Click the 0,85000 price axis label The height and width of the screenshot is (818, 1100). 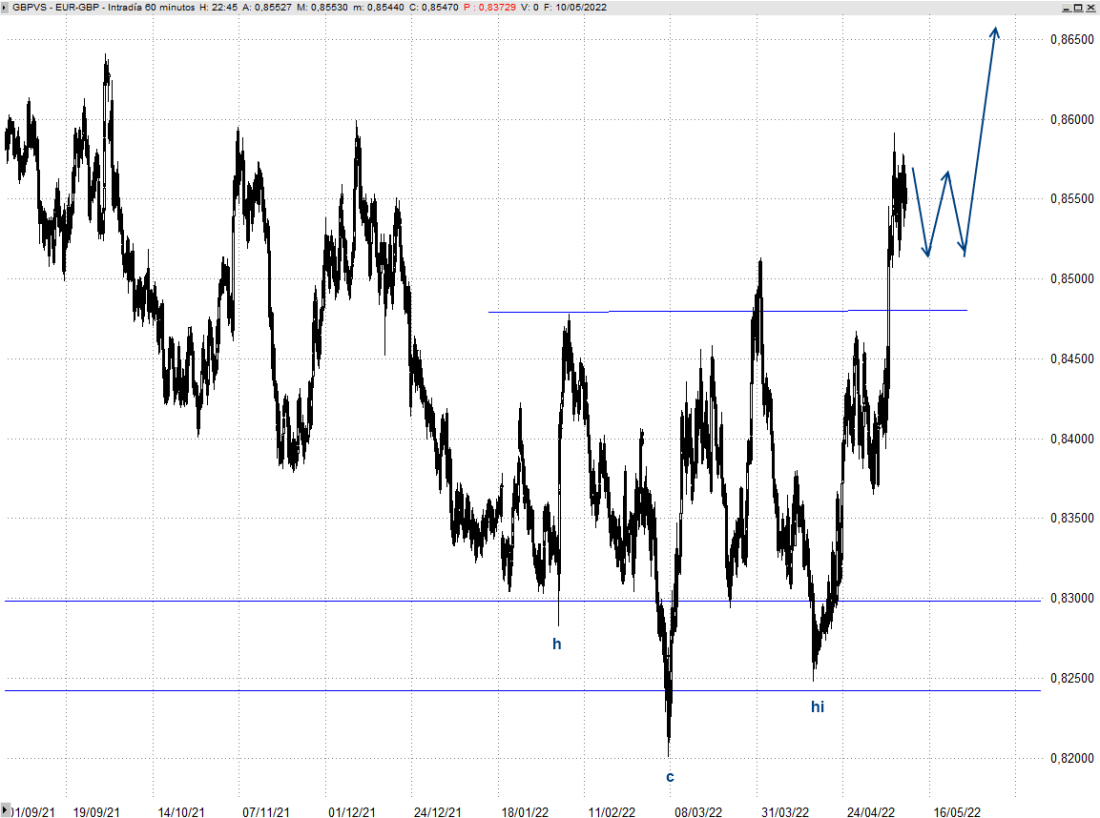[1068, 278]
